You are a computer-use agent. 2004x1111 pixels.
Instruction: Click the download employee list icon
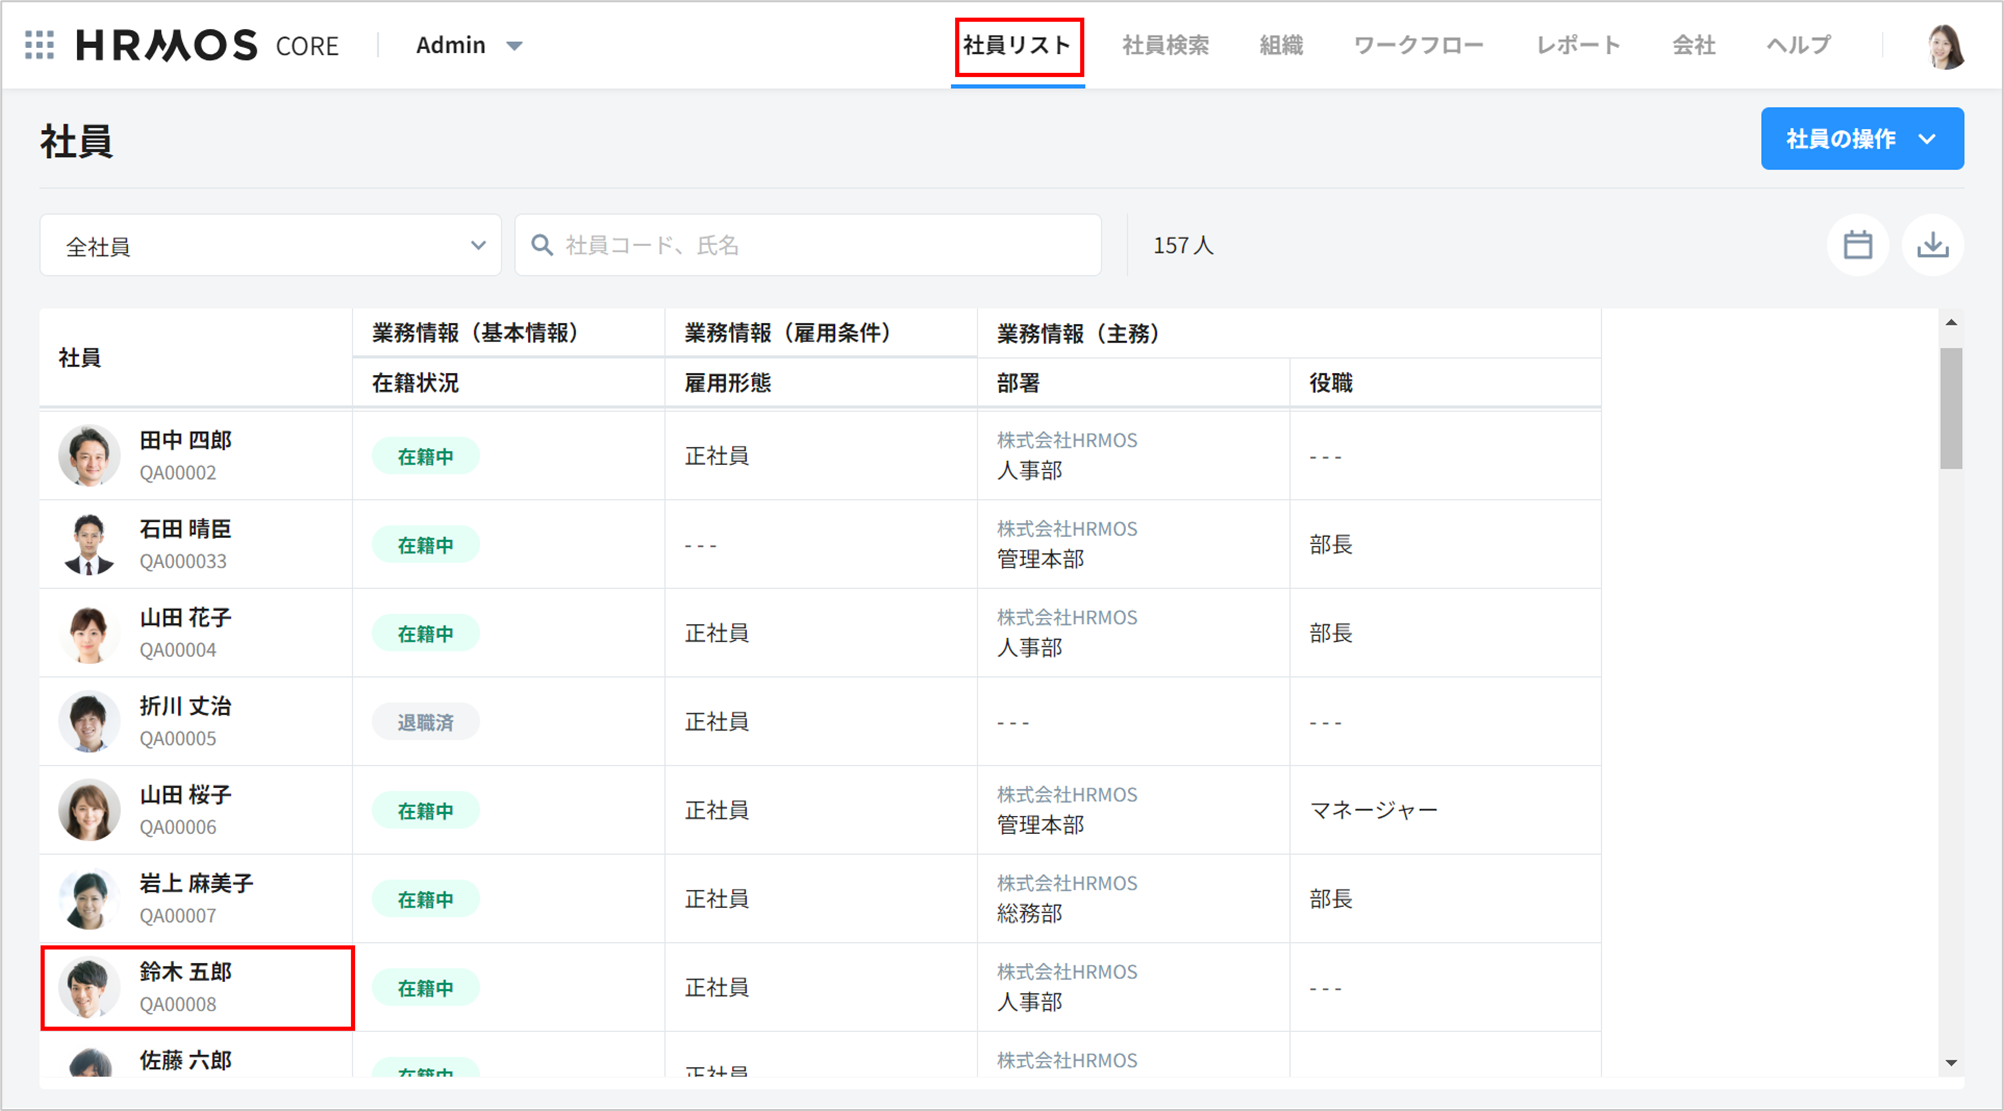click(x=1932, y=245)
